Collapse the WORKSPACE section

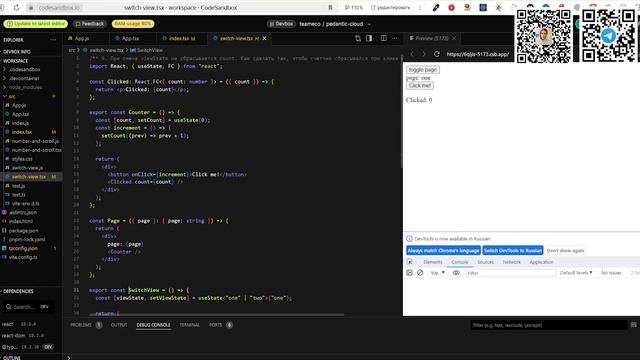[16, 61]
